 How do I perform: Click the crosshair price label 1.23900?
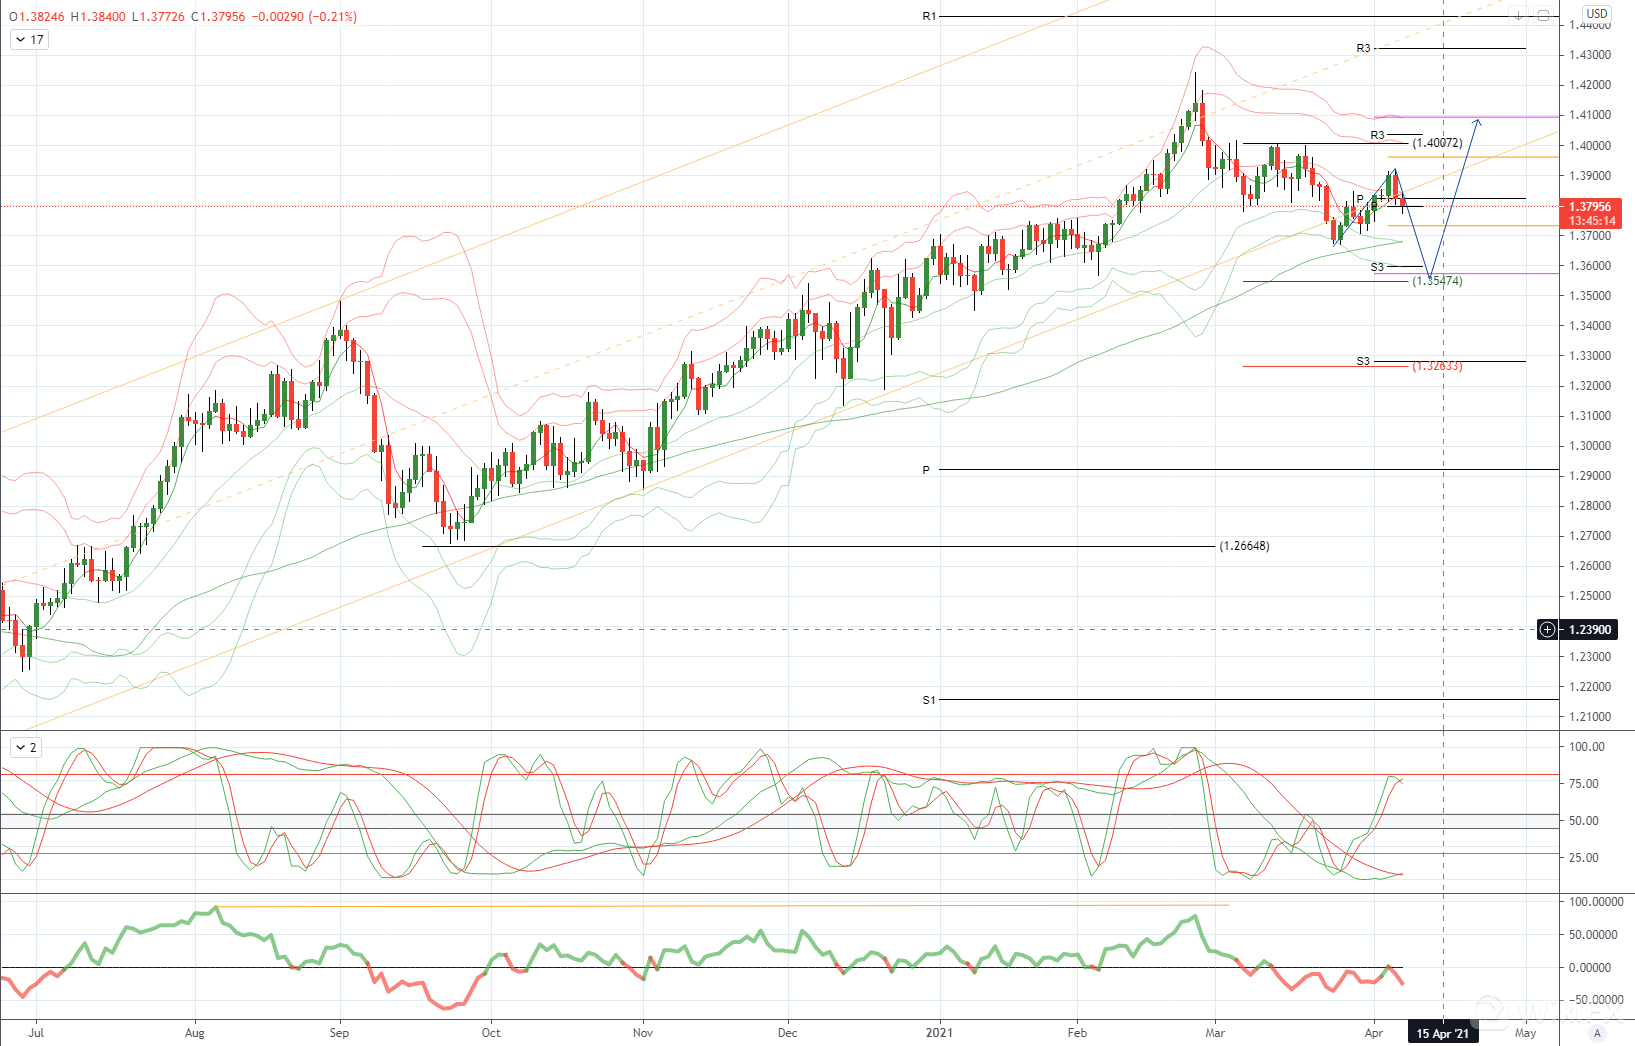point(1590,630)
